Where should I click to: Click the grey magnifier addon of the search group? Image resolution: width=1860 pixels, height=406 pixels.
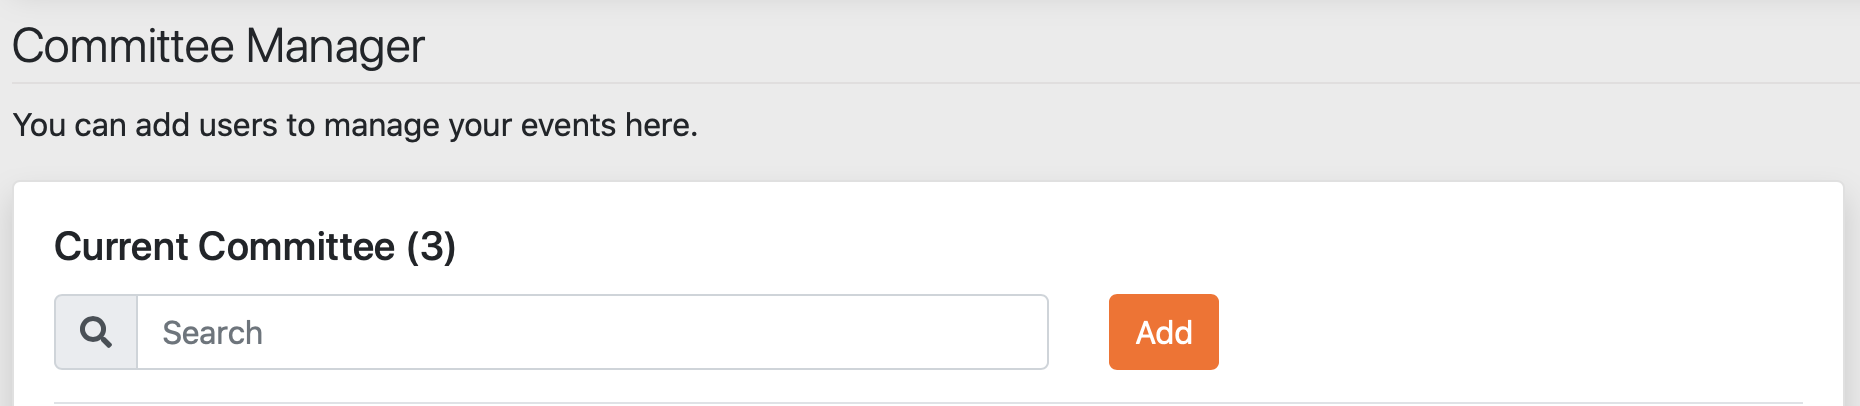[96, 332]
